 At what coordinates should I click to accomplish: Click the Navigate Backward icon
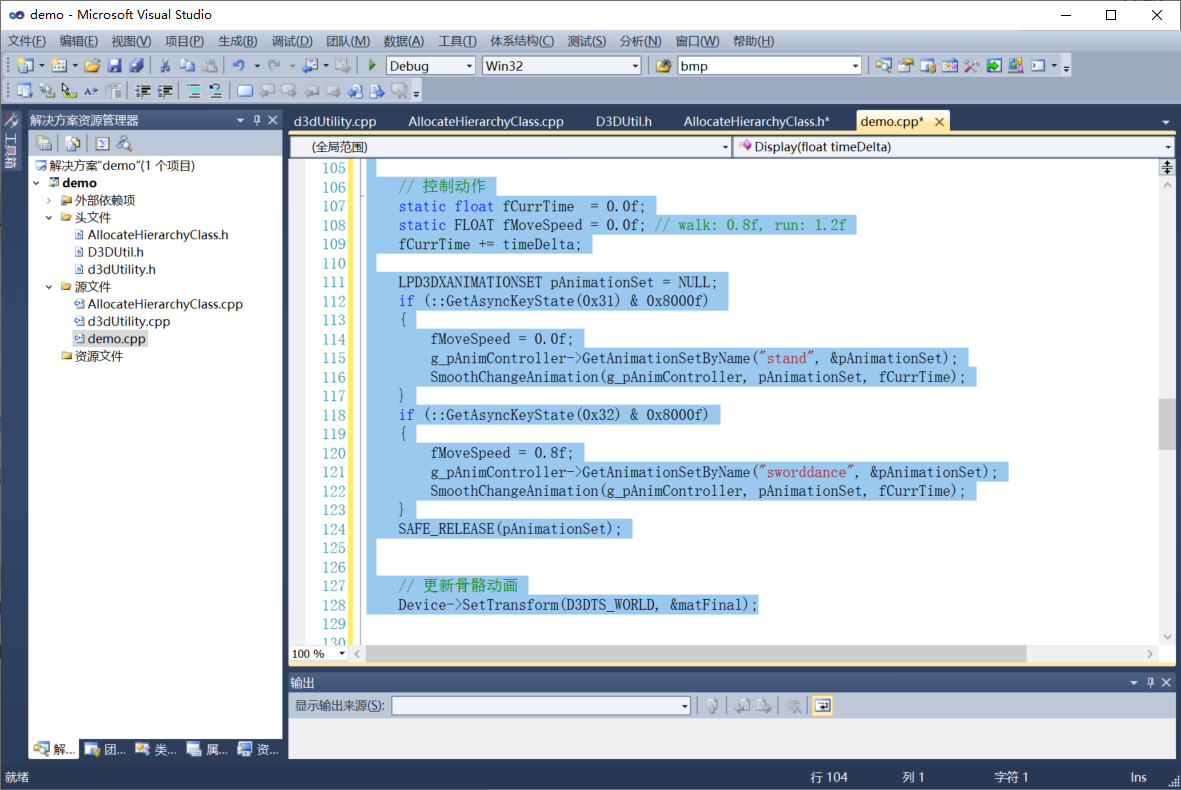coord(310,66)
